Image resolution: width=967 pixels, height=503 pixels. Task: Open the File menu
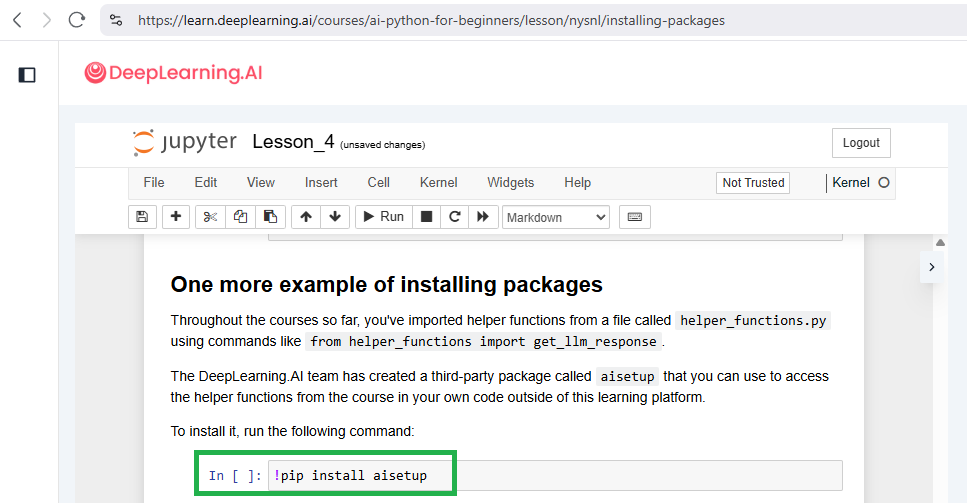[x=154, y=183]
